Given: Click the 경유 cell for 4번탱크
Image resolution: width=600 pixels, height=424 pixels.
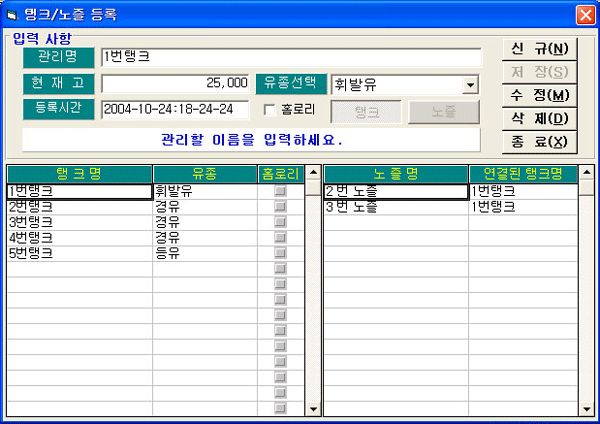Looking at the screenshot, I should (205, 238).
